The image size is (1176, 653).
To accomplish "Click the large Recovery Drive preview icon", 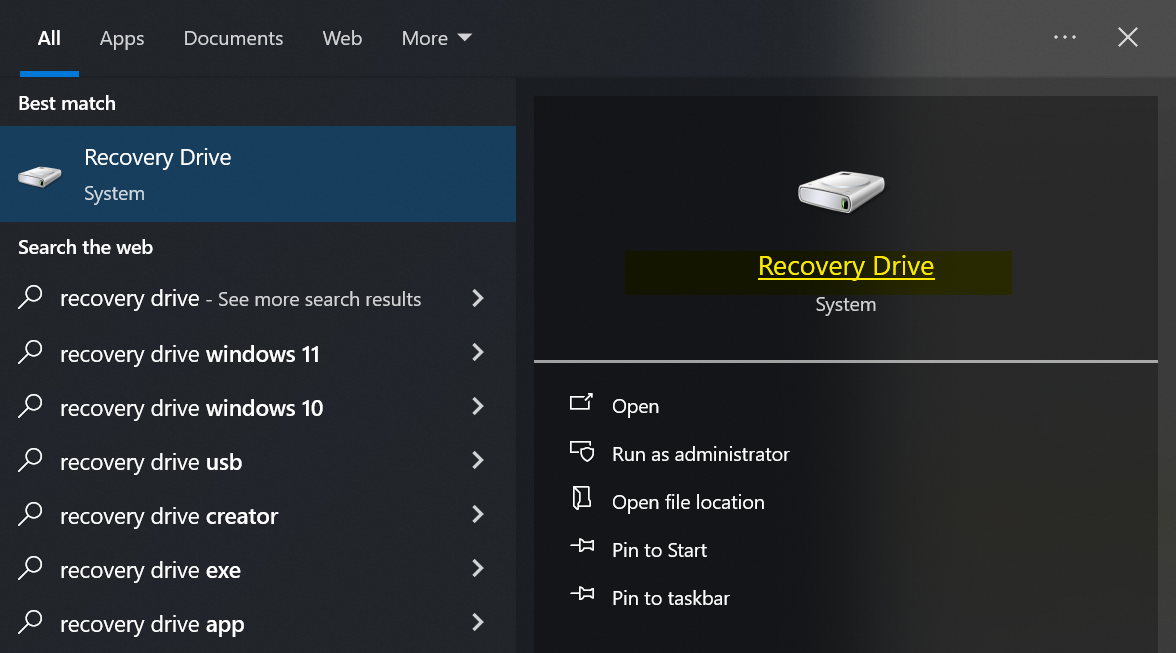I will click(841, 189).
